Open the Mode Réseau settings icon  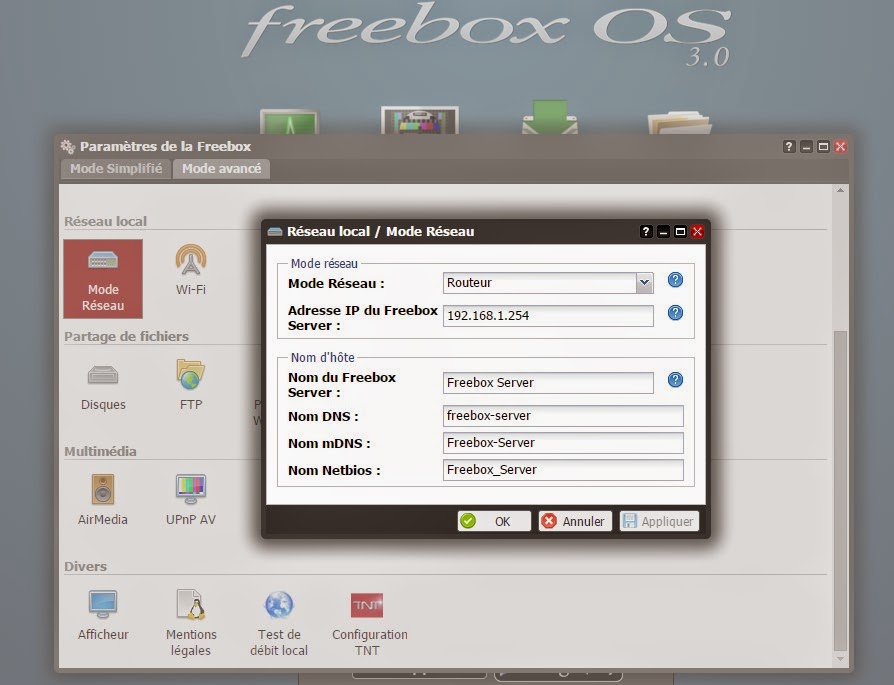tap(103, 278)
